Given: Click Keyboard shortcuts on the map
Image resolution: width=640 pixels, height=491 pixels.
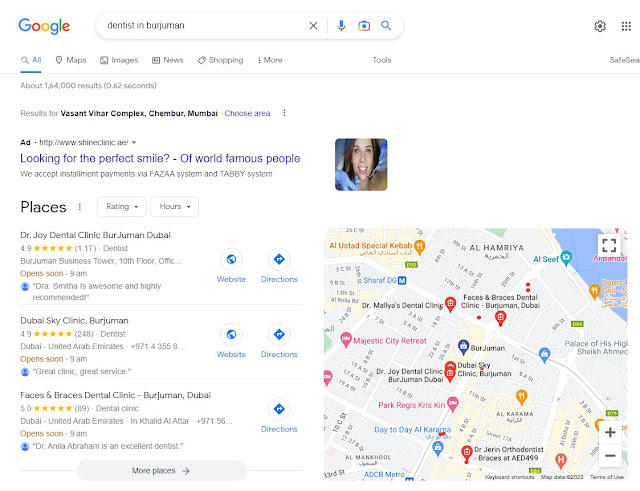Looking at the screenshot, I should point(509,477).
